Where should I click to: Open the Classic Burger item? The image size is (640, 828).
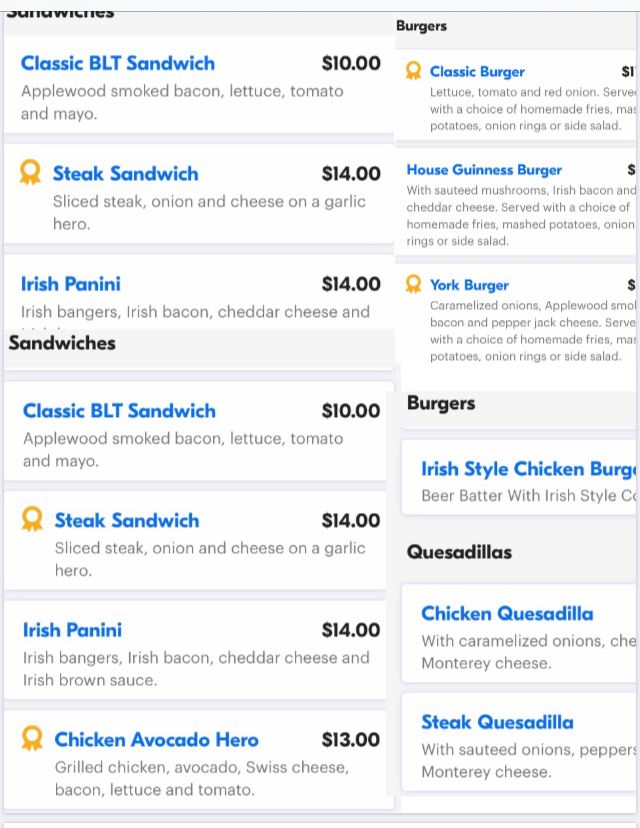coord(477,72)
